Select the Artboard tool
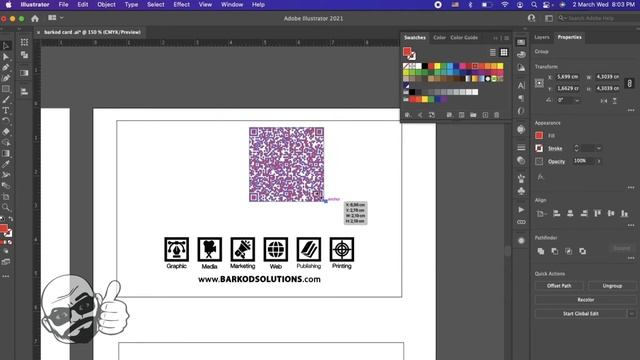 6,197
